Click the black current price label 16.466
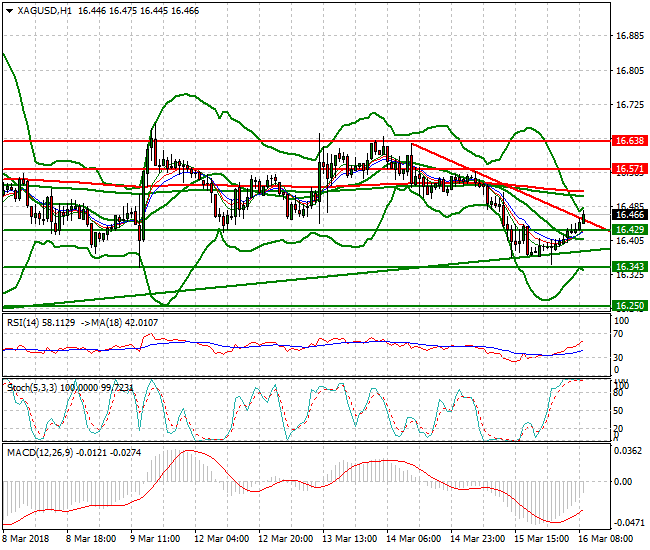 tap(630, 214)
